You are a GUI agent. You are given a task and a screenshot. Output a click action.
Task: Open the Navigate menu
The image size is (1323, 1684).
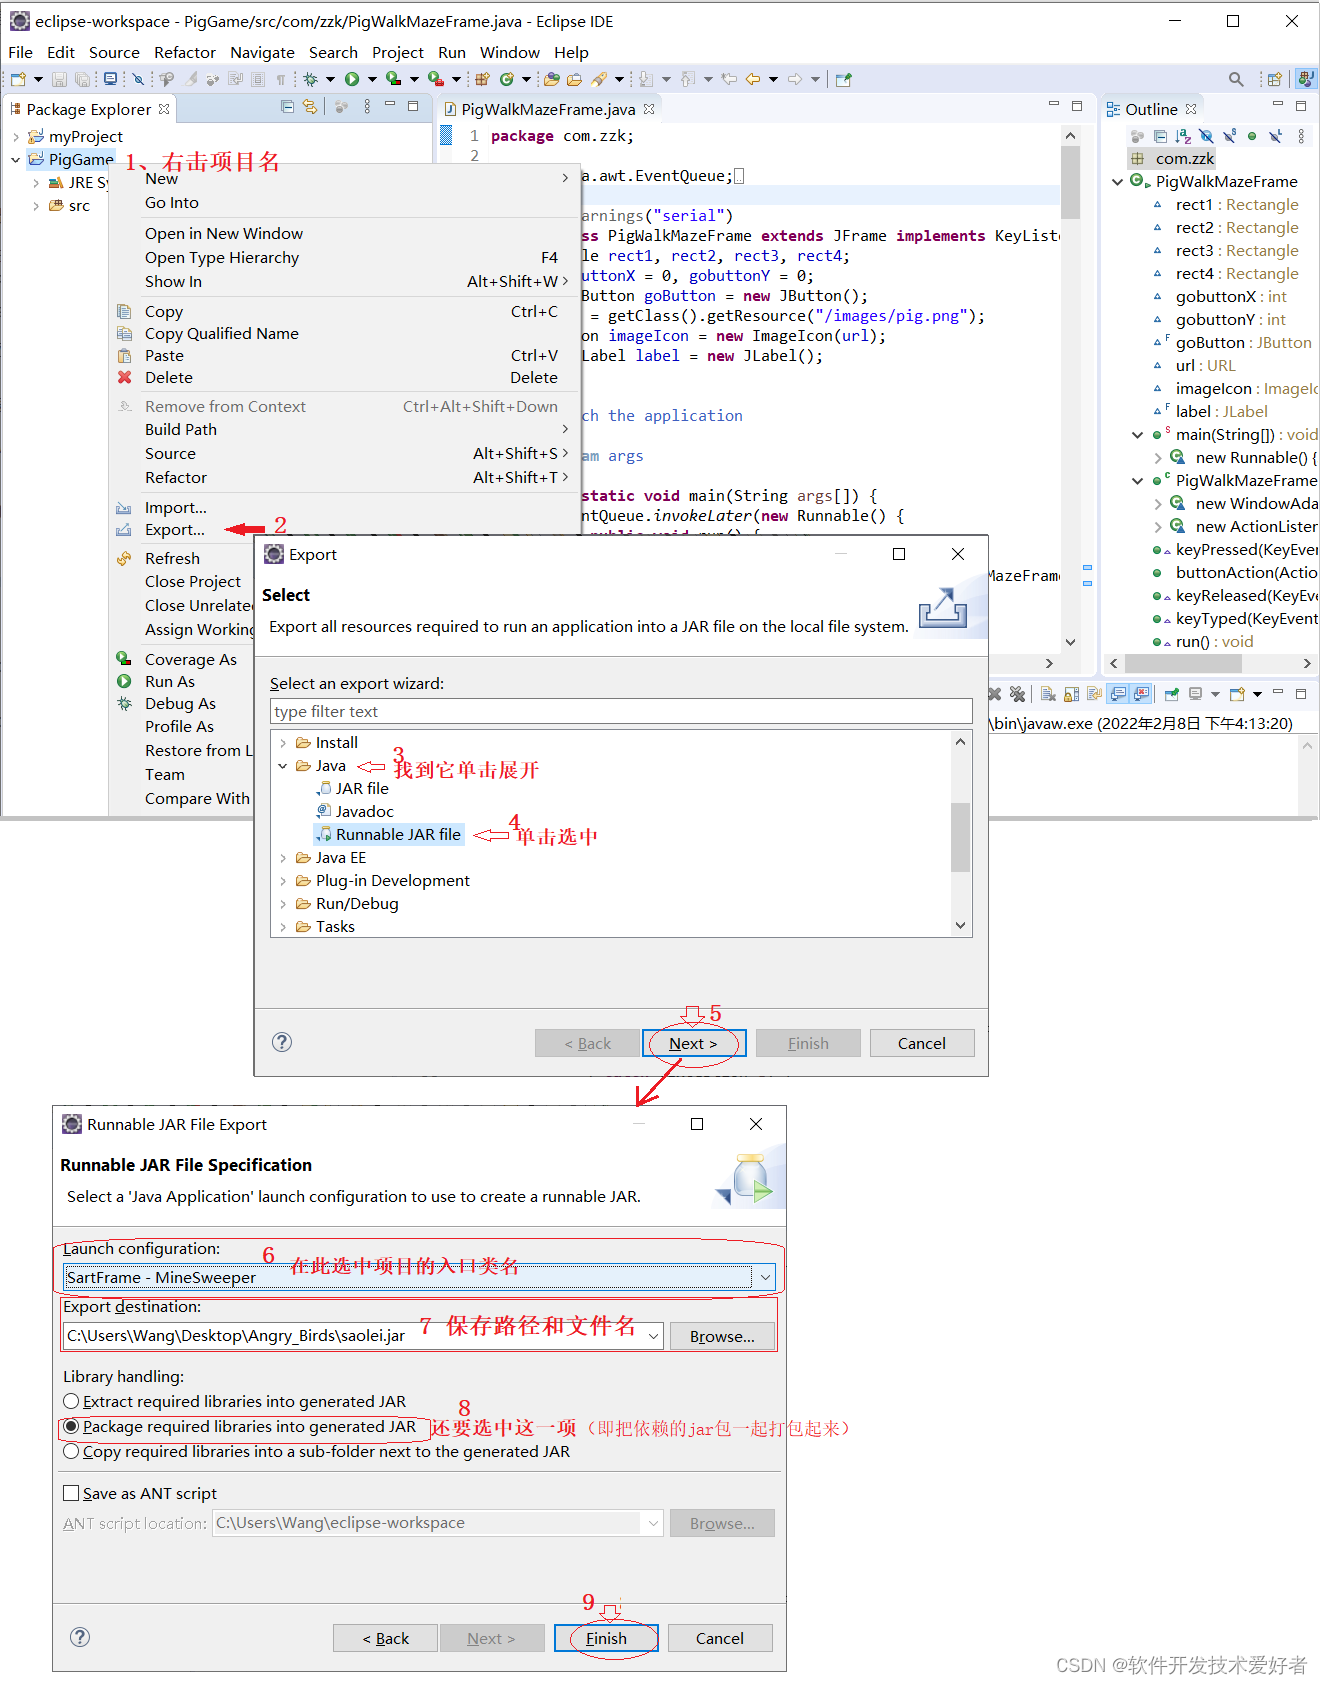(x=262, y=52)
